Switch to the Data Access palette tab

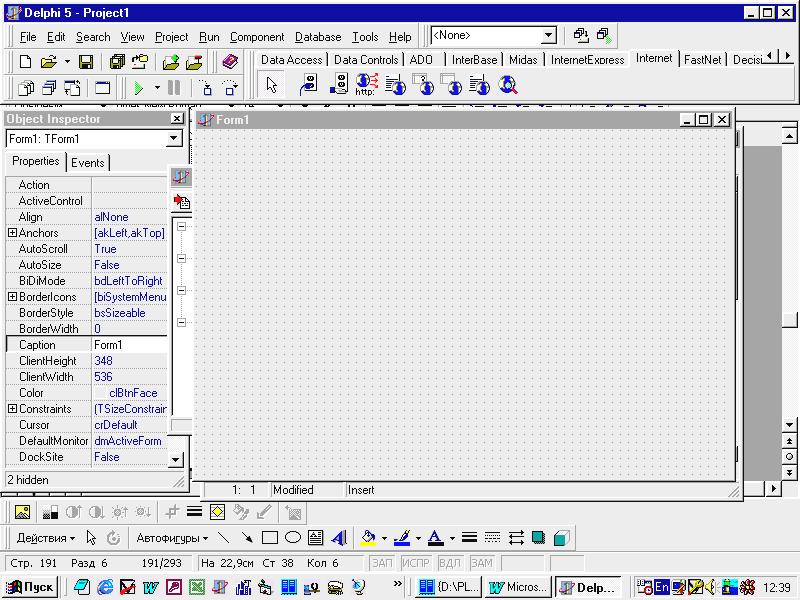291,60
